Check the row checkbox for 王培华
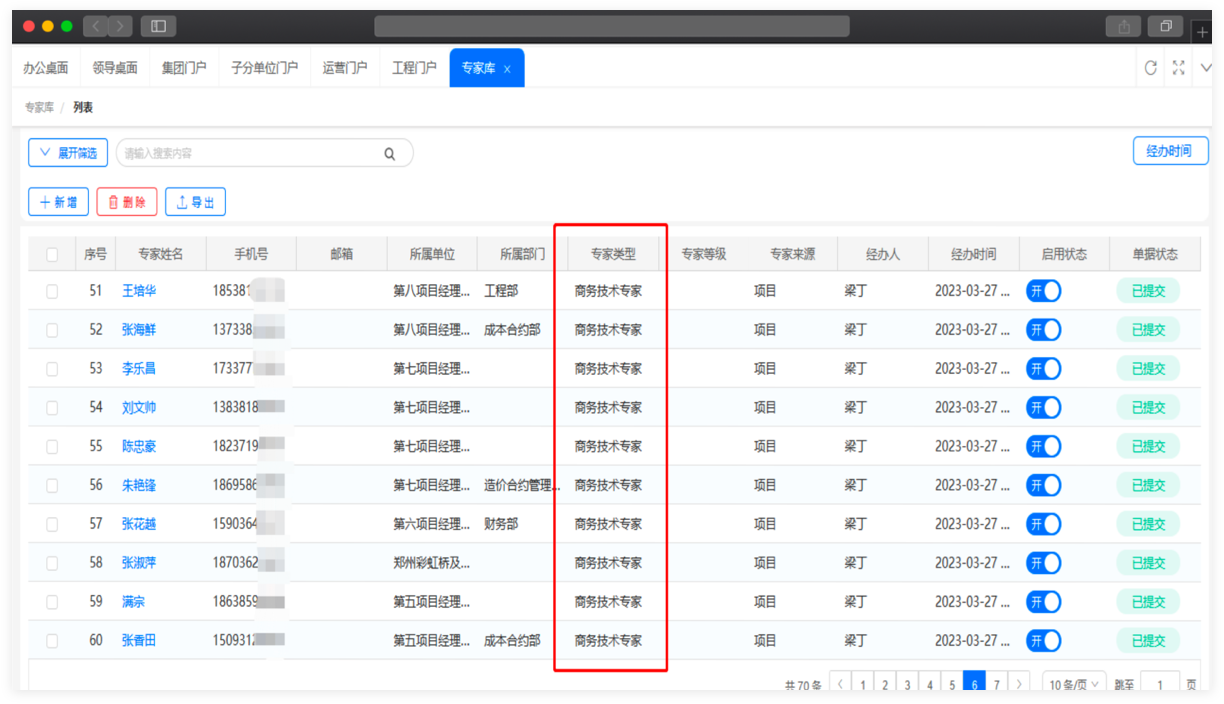Screen dimensions: 1224x704 point(52,291)
